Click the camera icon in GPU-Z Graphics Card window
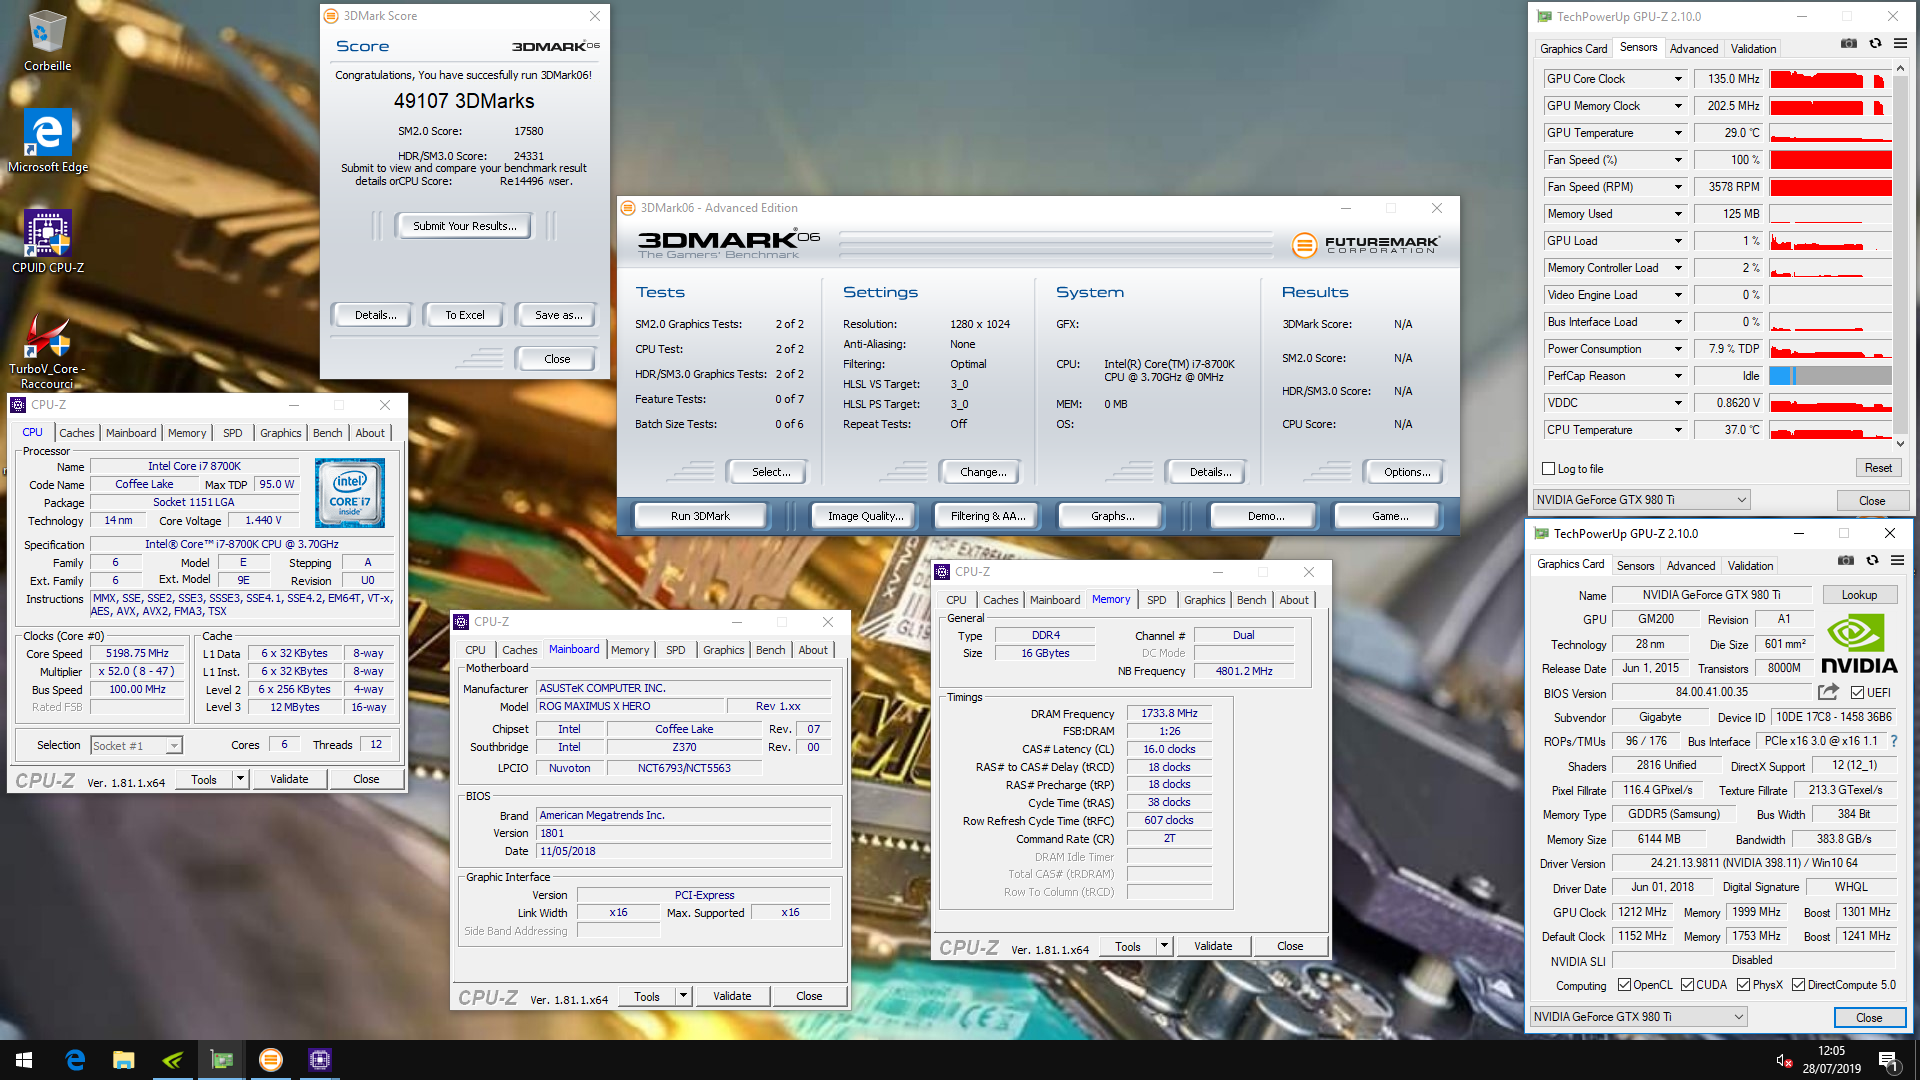The height and width of the screenshot is (1080, 1920). [1846, 561]
